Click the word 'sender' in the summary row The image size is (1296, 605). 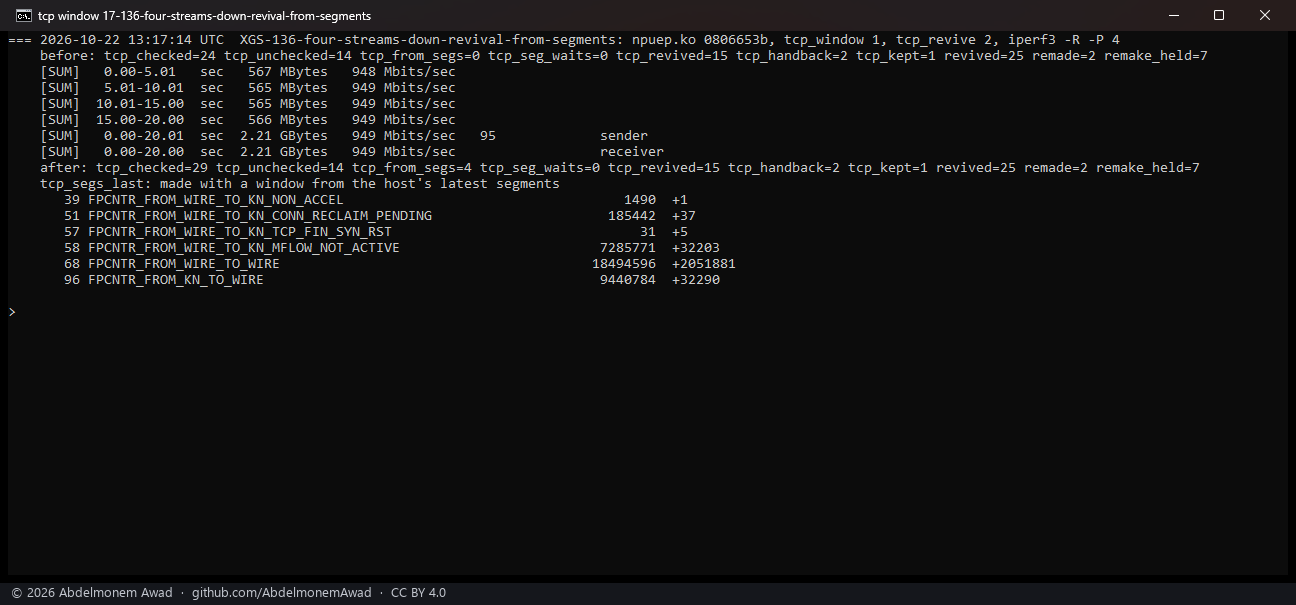(x=624, y=136)
